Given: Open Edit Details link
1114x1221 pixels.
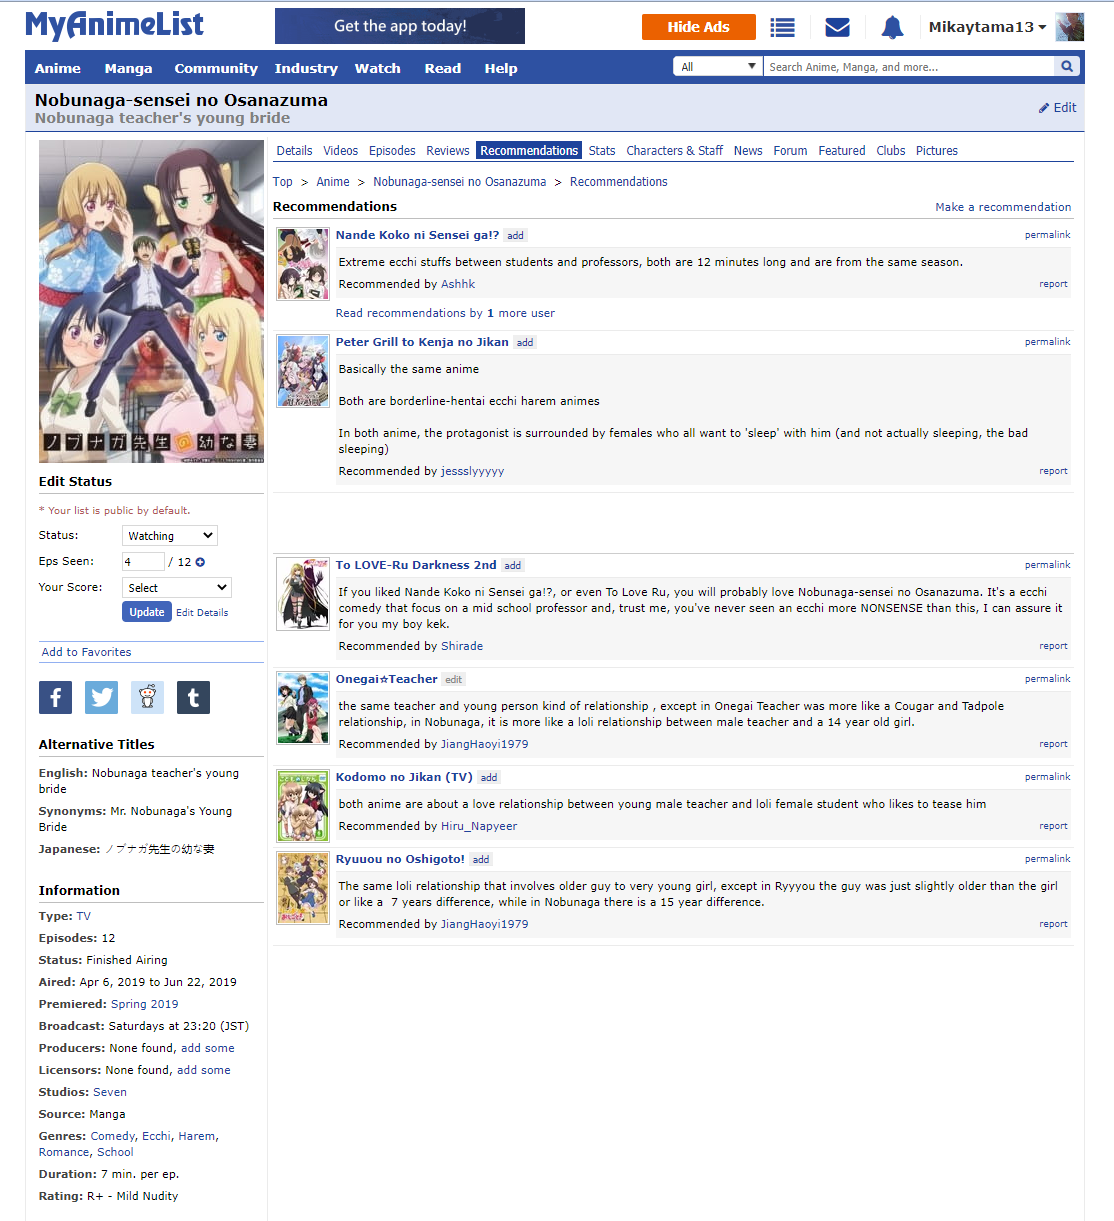Looking at the screenshot, I should 202,613.
